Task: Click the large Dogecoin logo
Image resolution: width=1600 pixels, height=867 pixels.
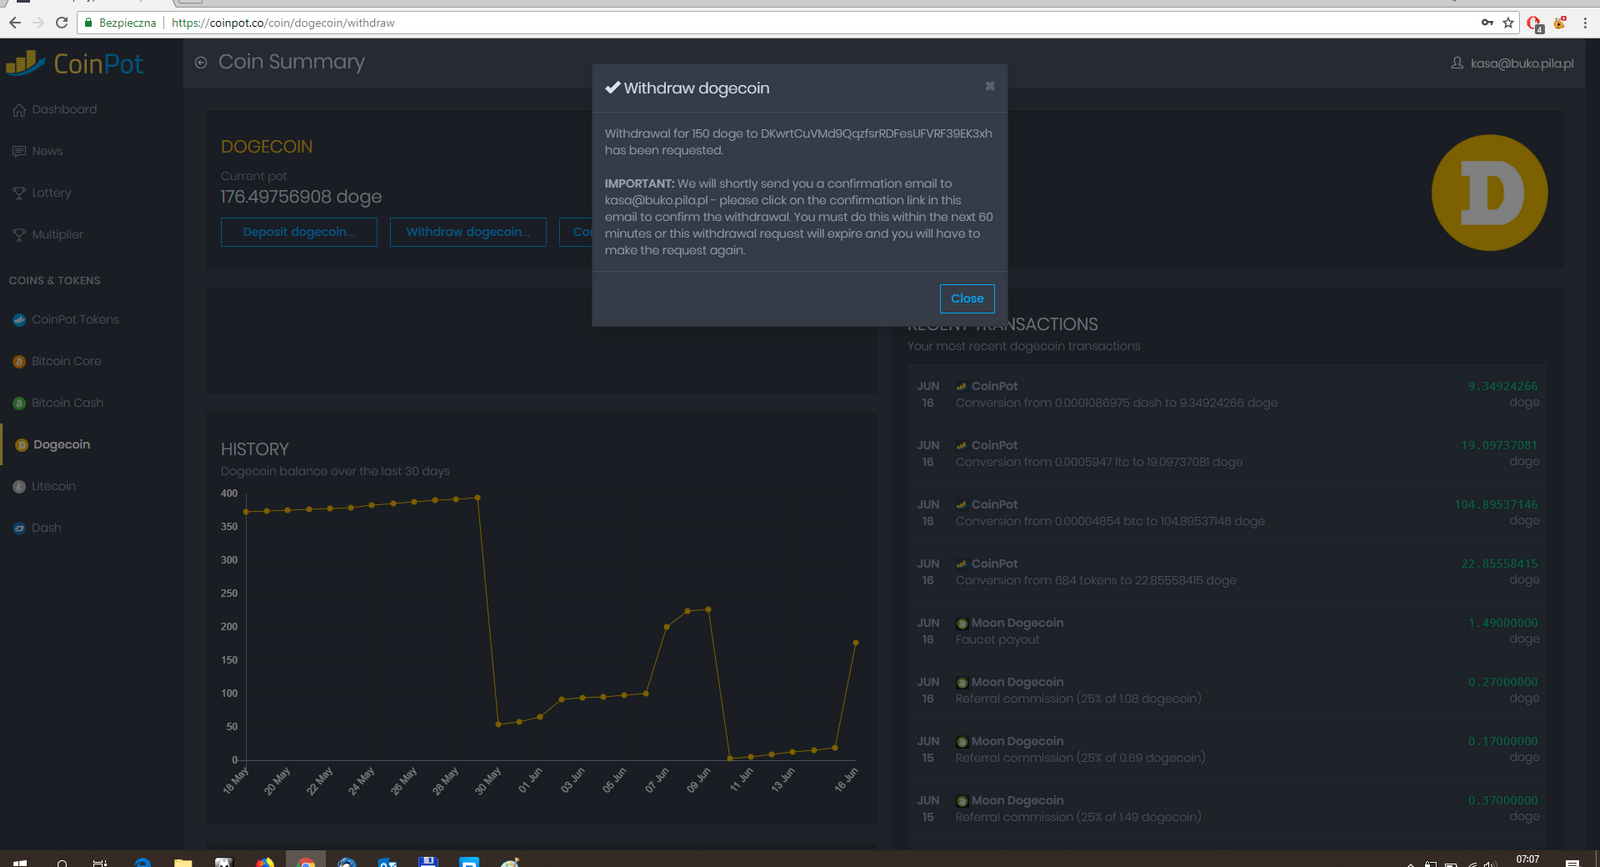Action: coord(1489,193)
